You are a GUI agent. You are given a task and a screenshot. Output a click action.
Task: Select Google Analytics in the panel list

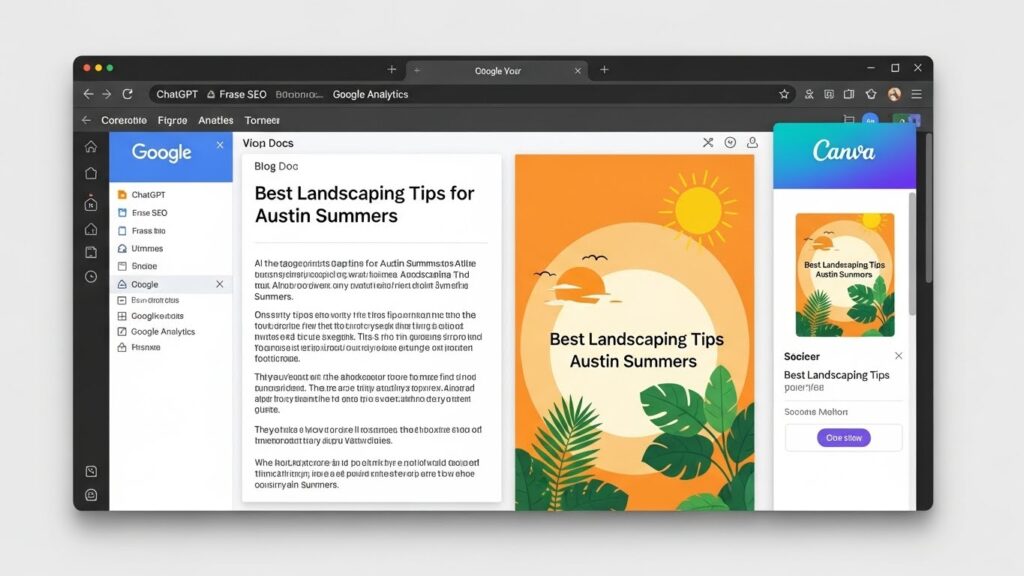tap(162, 331)
